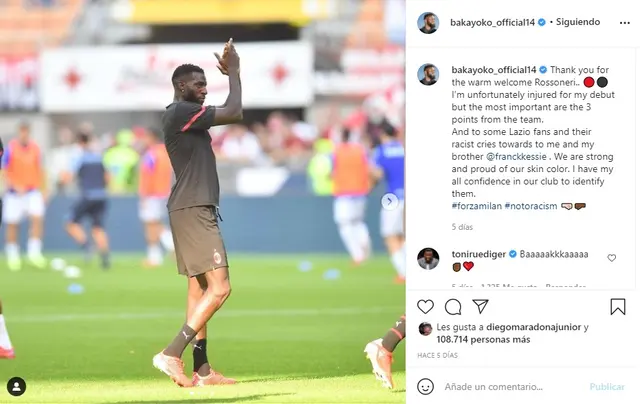Open emoji picker smiley icon
640x404 pixels.
coord(425,386)
